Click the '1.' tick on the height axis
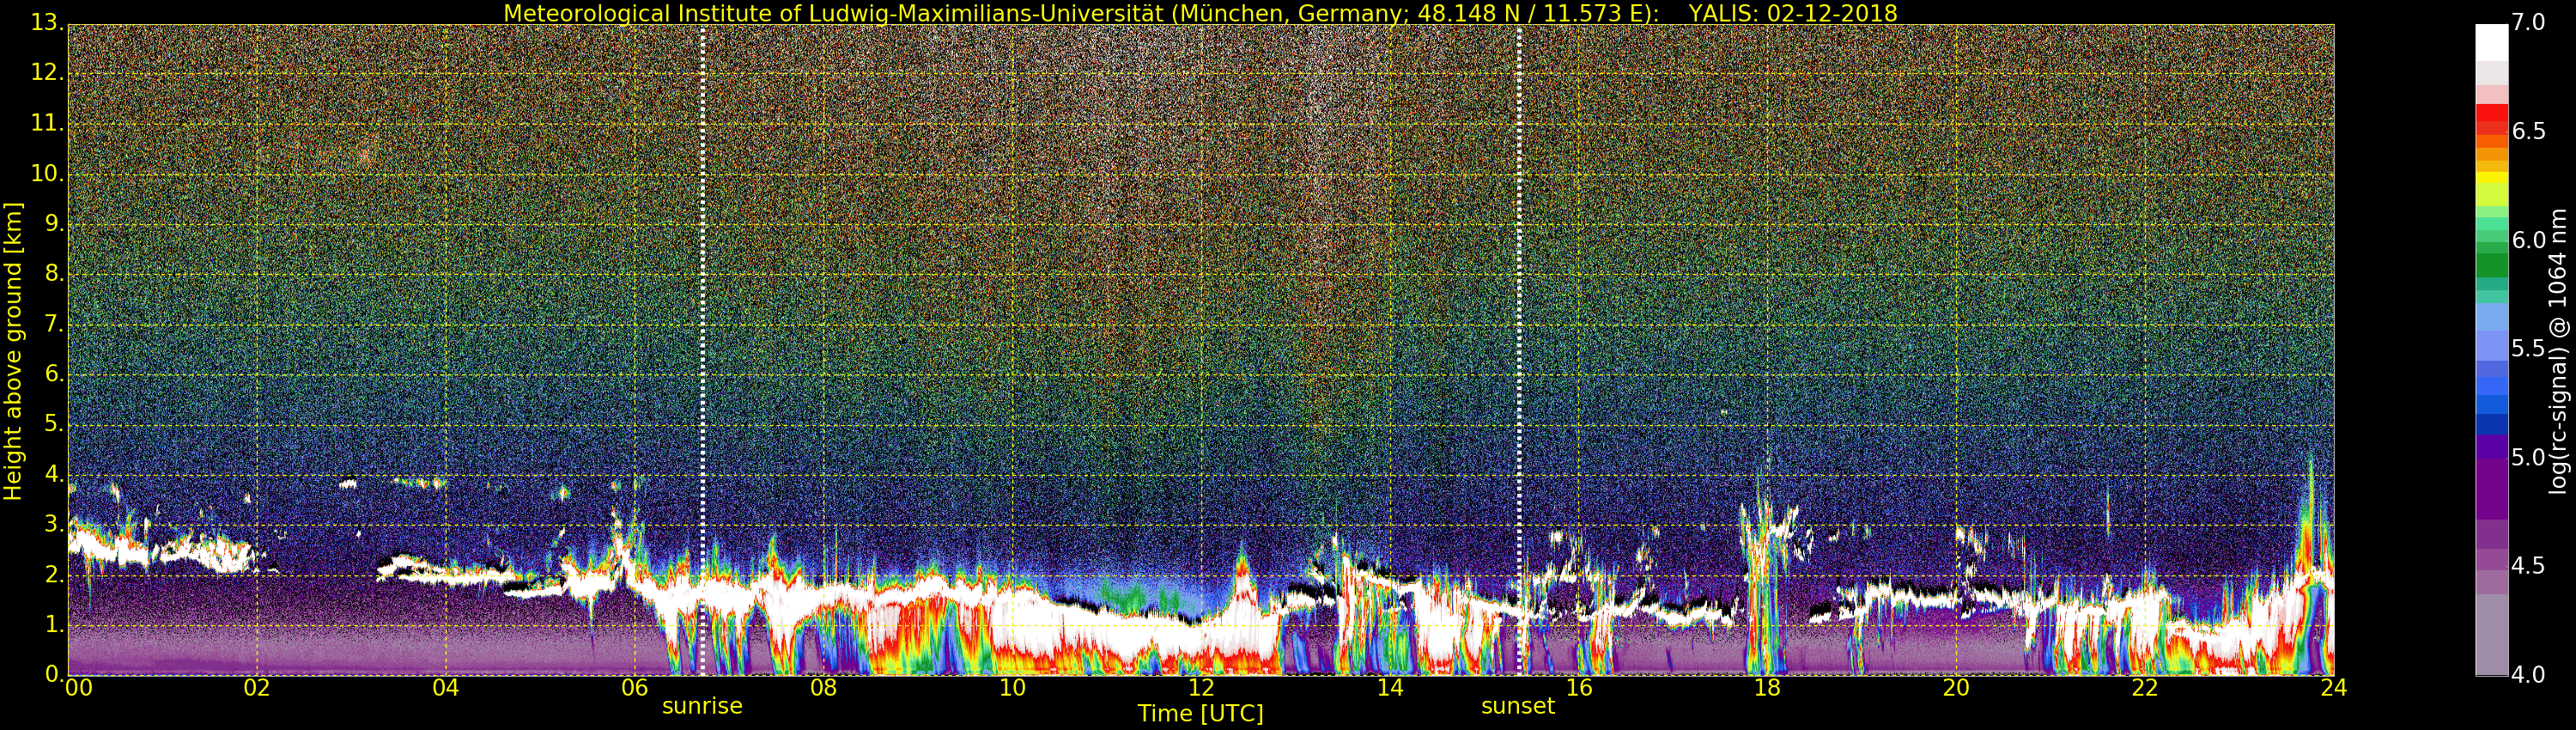The width and height of the screenshot is (2576, 730). pyautogui.click(x=54, y=624)
